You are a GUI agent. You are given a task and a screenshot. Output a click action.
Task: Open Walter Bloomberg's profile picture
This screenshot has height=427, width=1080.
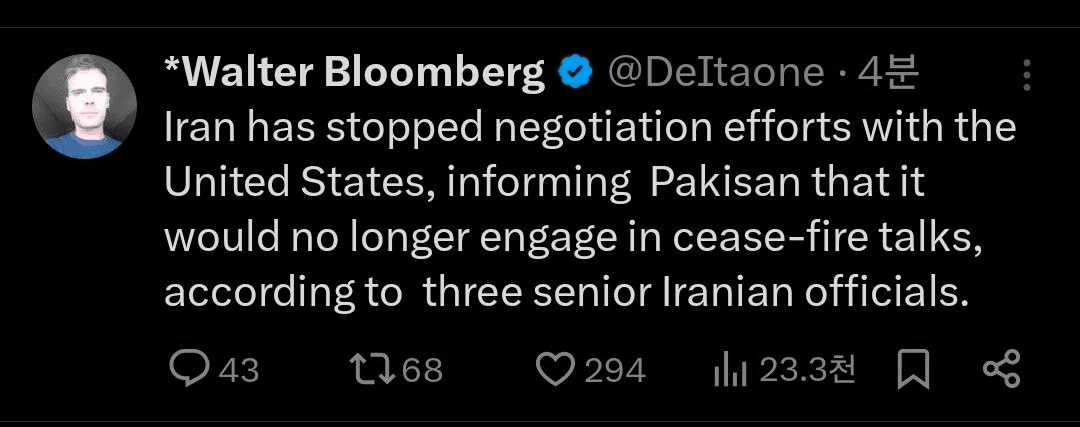[x=83, y=105]
